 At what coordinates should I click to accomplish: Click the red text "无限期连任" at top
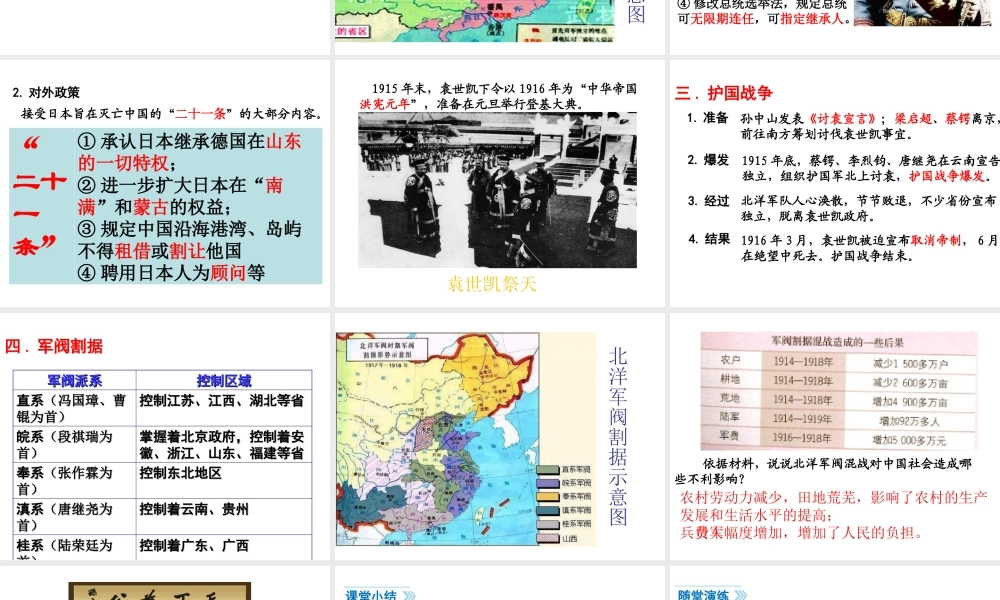point(721,19)
